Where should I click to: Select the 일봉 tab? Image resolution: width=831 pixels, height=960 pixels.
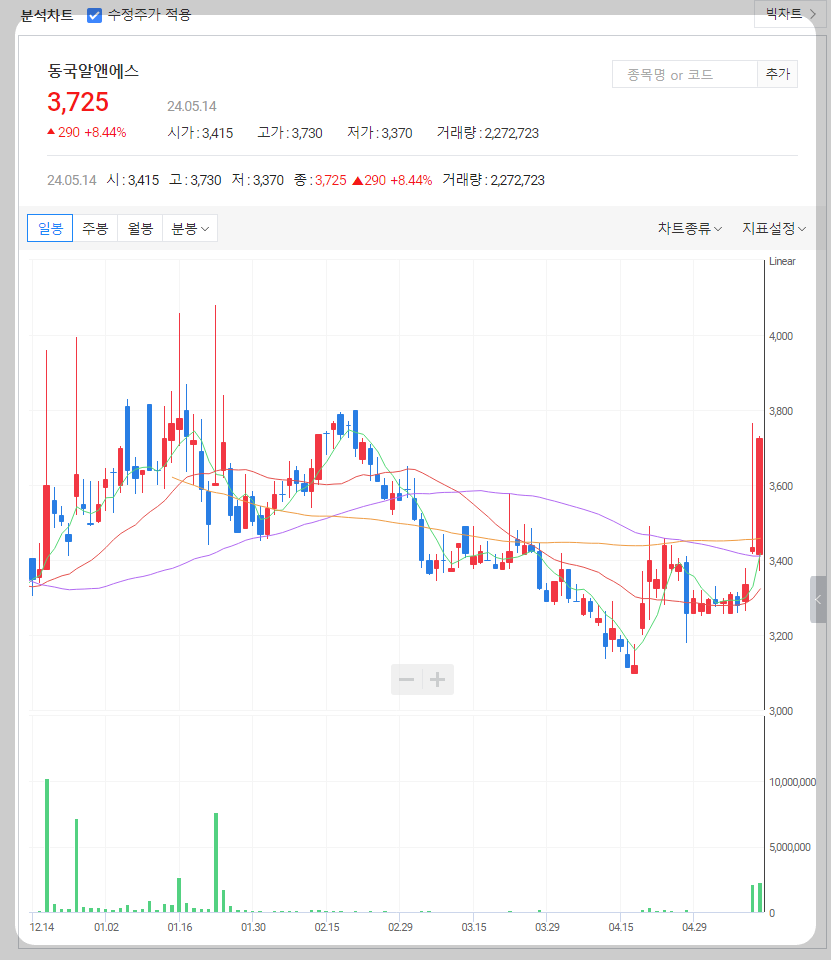[x=50, y=228]
